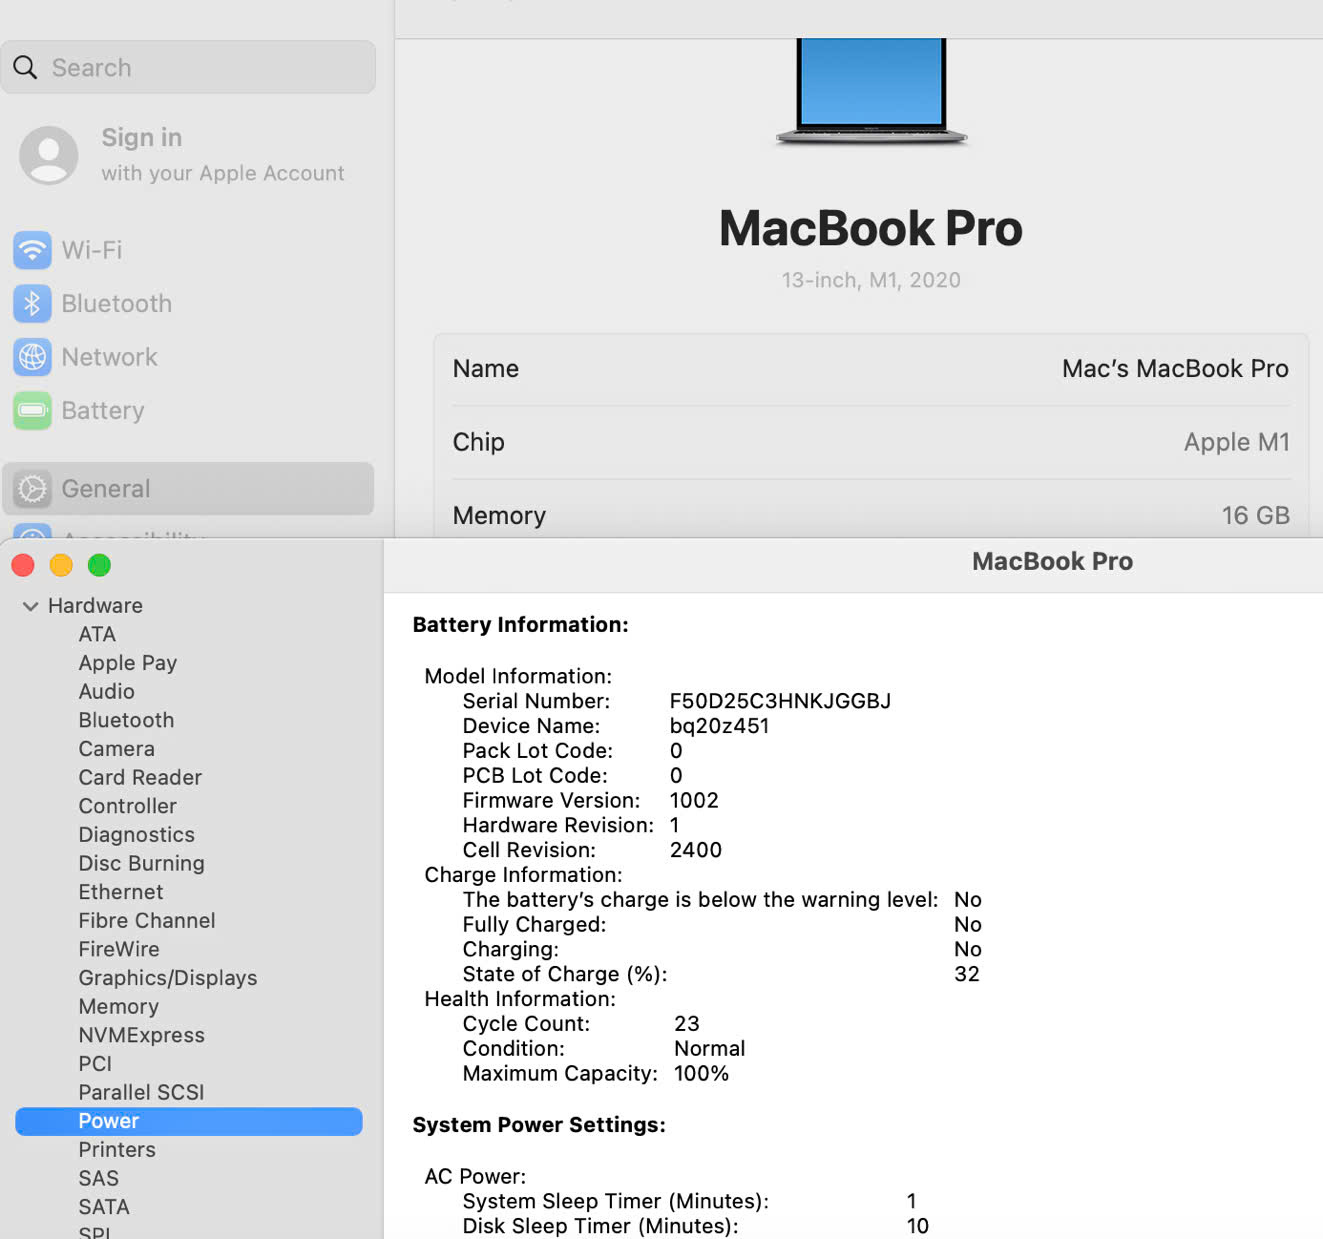Viewport: 1323px width, 1239px height.
Task: Click the Bluetooth settings icon
Action: pos(32,304)
